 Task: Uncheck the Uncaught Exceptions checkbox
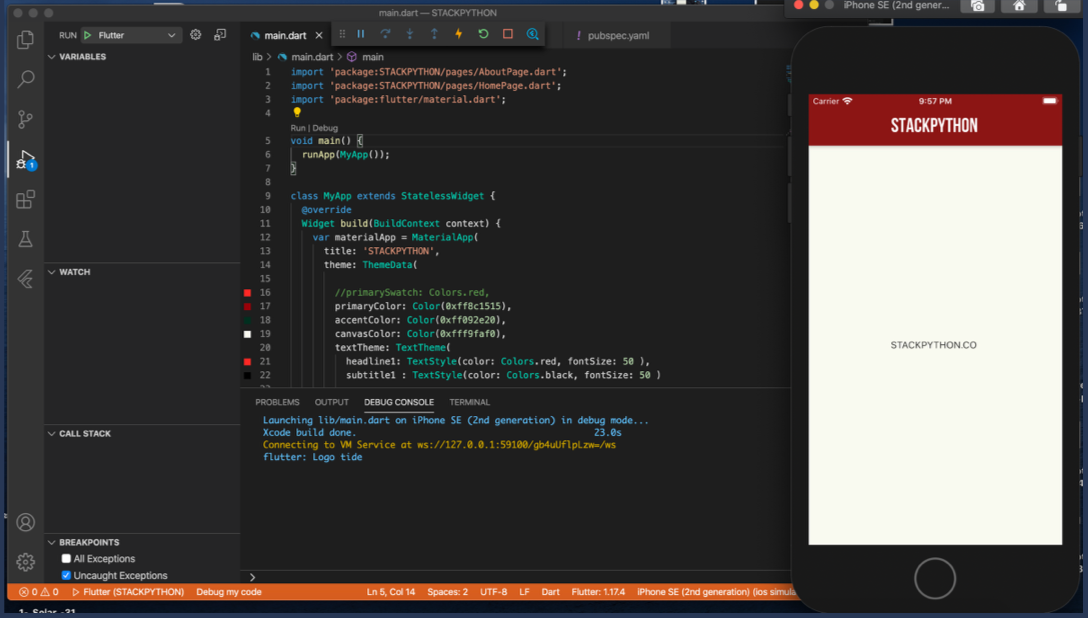(65, 575)
